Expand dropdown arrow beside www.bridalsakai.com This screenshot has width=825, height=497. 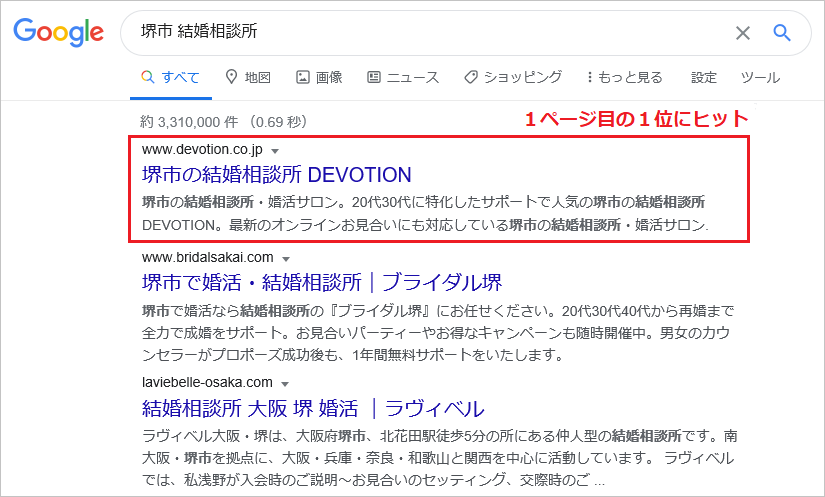286,259
